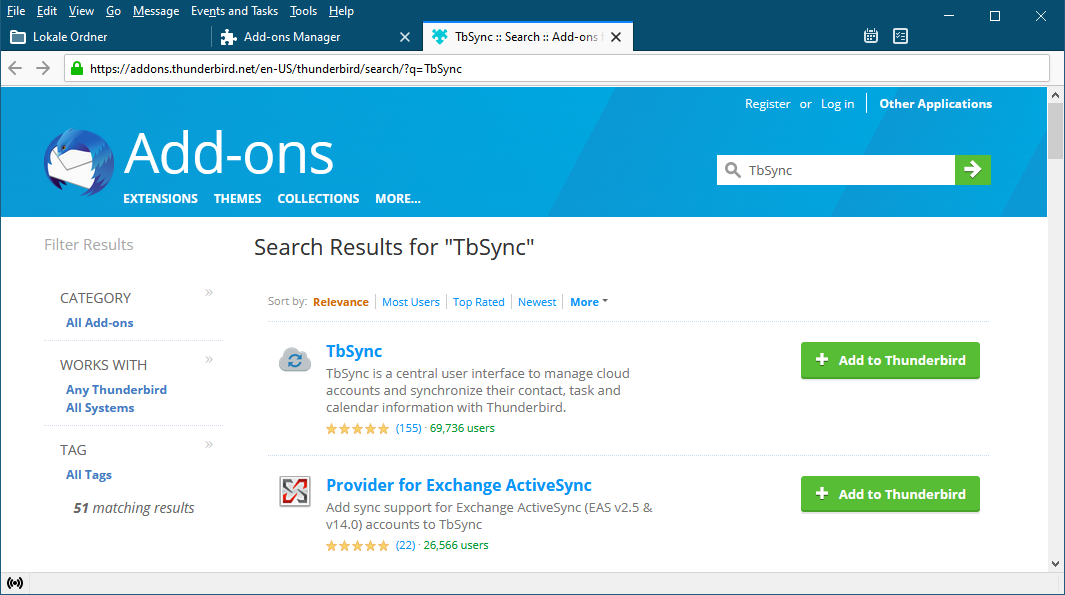1065x595 pixels.
Task: Open the Message menu
Action: [x=156, y=11]
